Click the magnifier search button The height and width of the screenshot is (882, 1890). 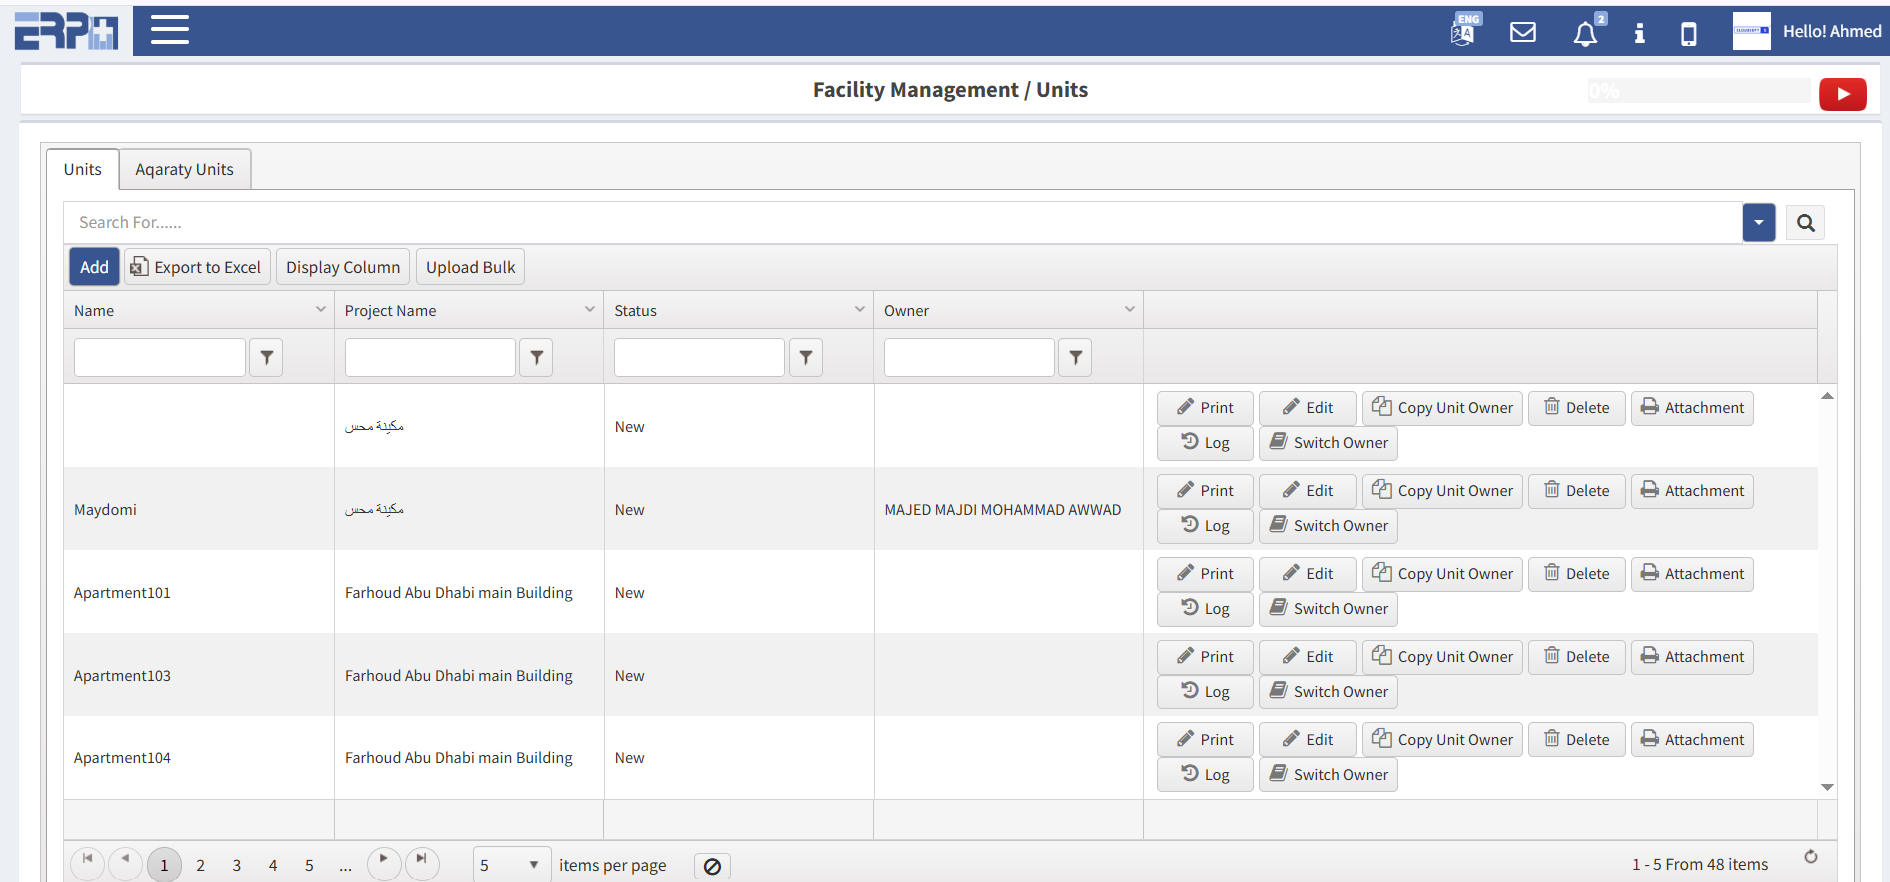click(x=1805, y=223)
